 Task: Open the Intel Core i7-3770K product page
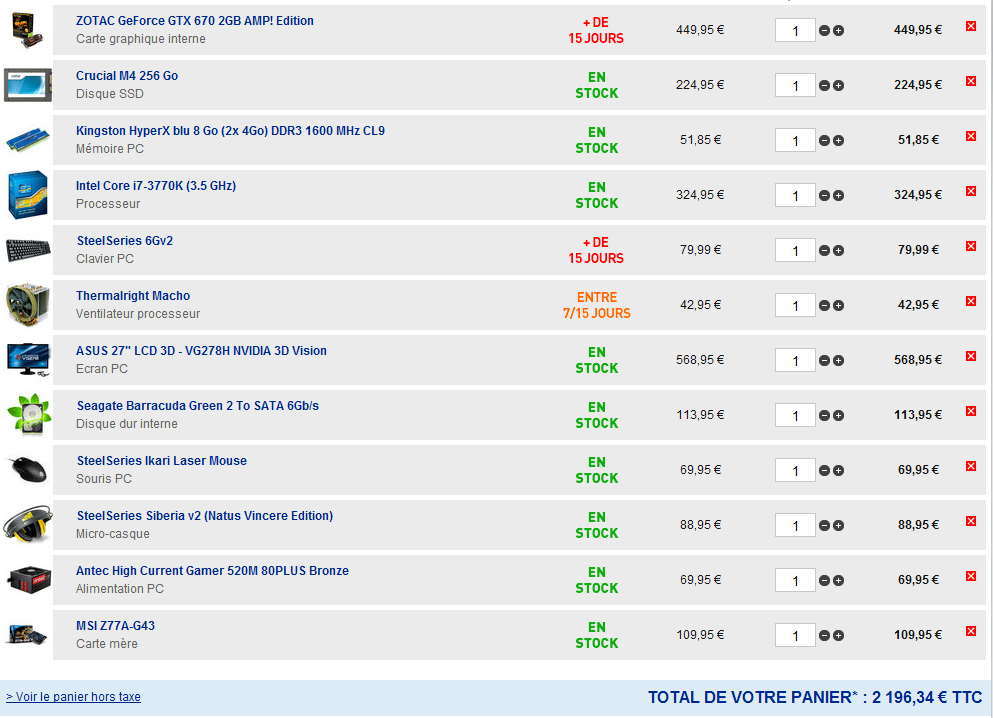[156, 186]
